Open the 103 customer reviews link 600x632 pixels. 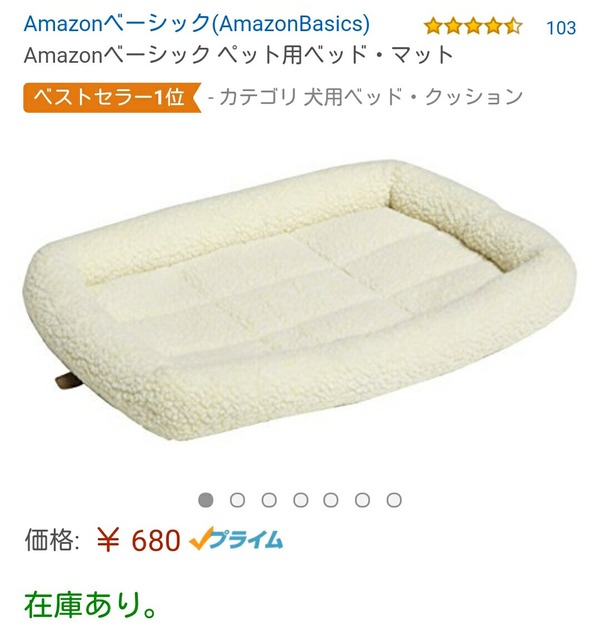coord(561,28)
